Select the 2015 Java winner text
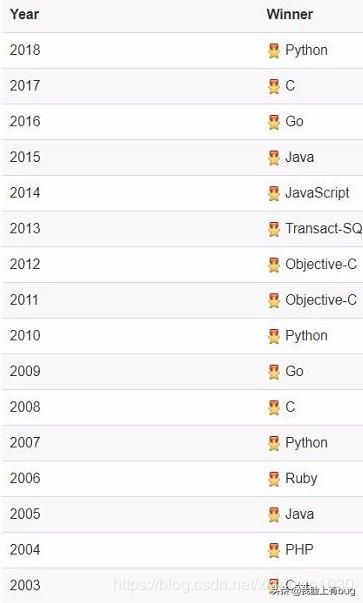Screen dimensions: 363x603 pyautogui.click(x=300, y=157)
